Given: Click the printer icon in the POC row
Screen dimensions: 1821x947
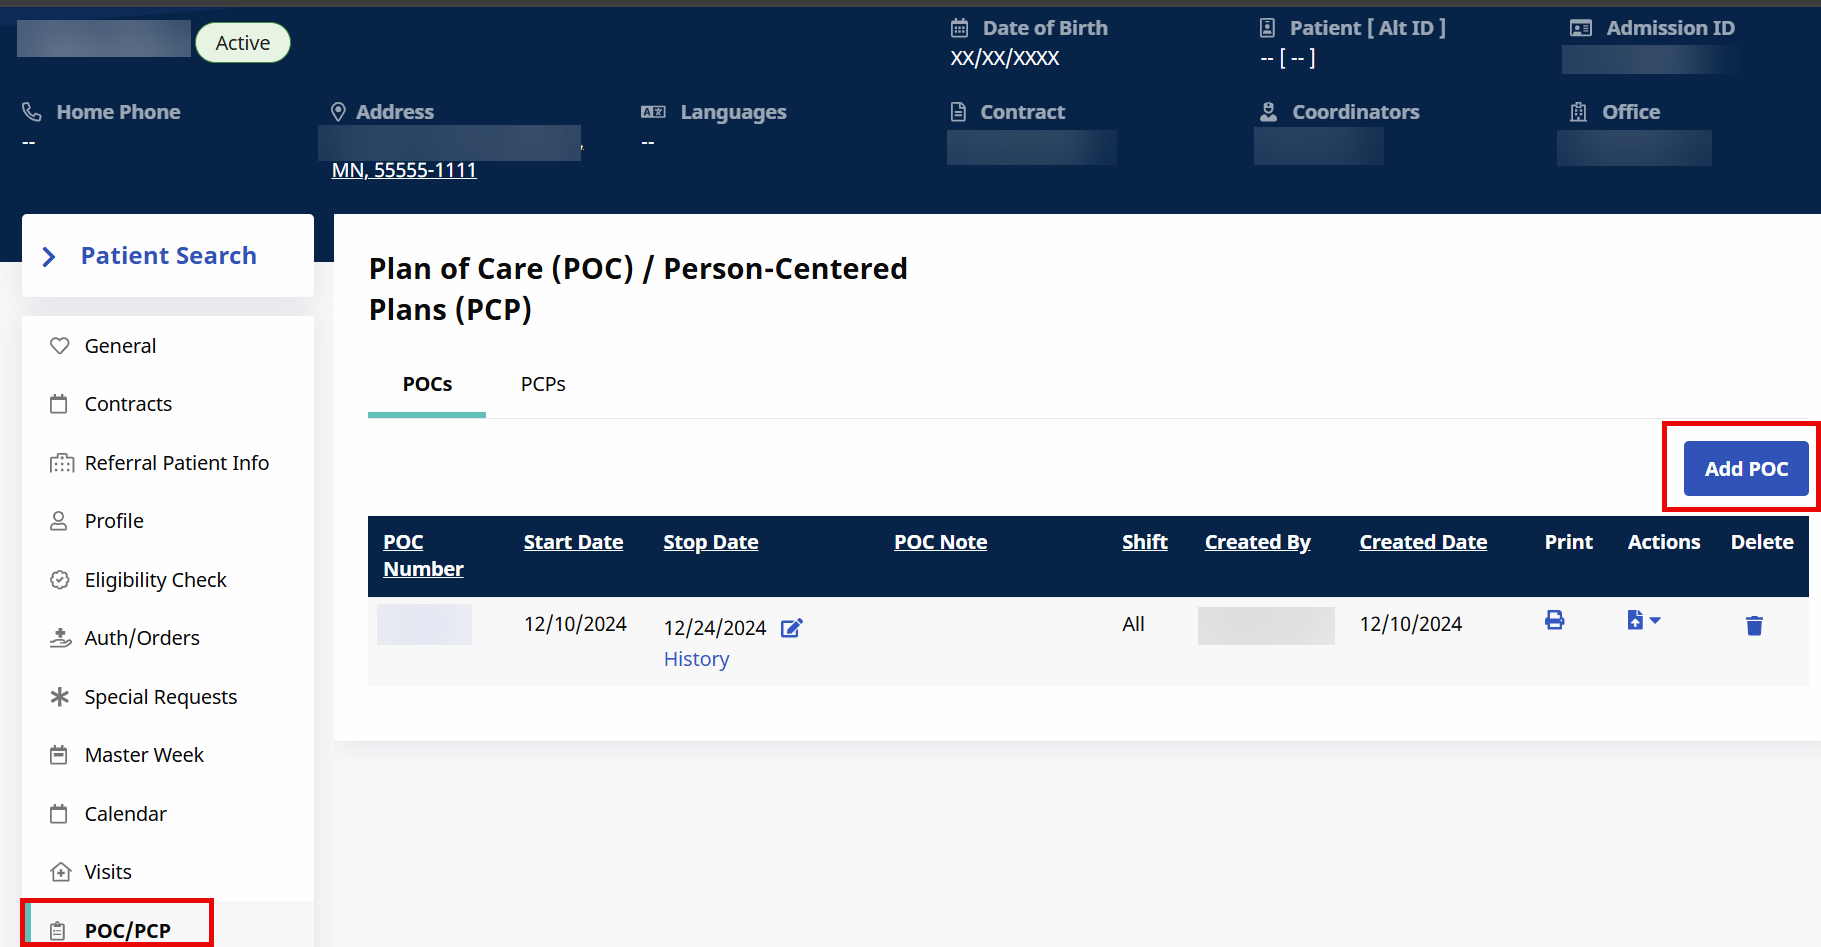Looking at the screenshot, I should 1554,621.
